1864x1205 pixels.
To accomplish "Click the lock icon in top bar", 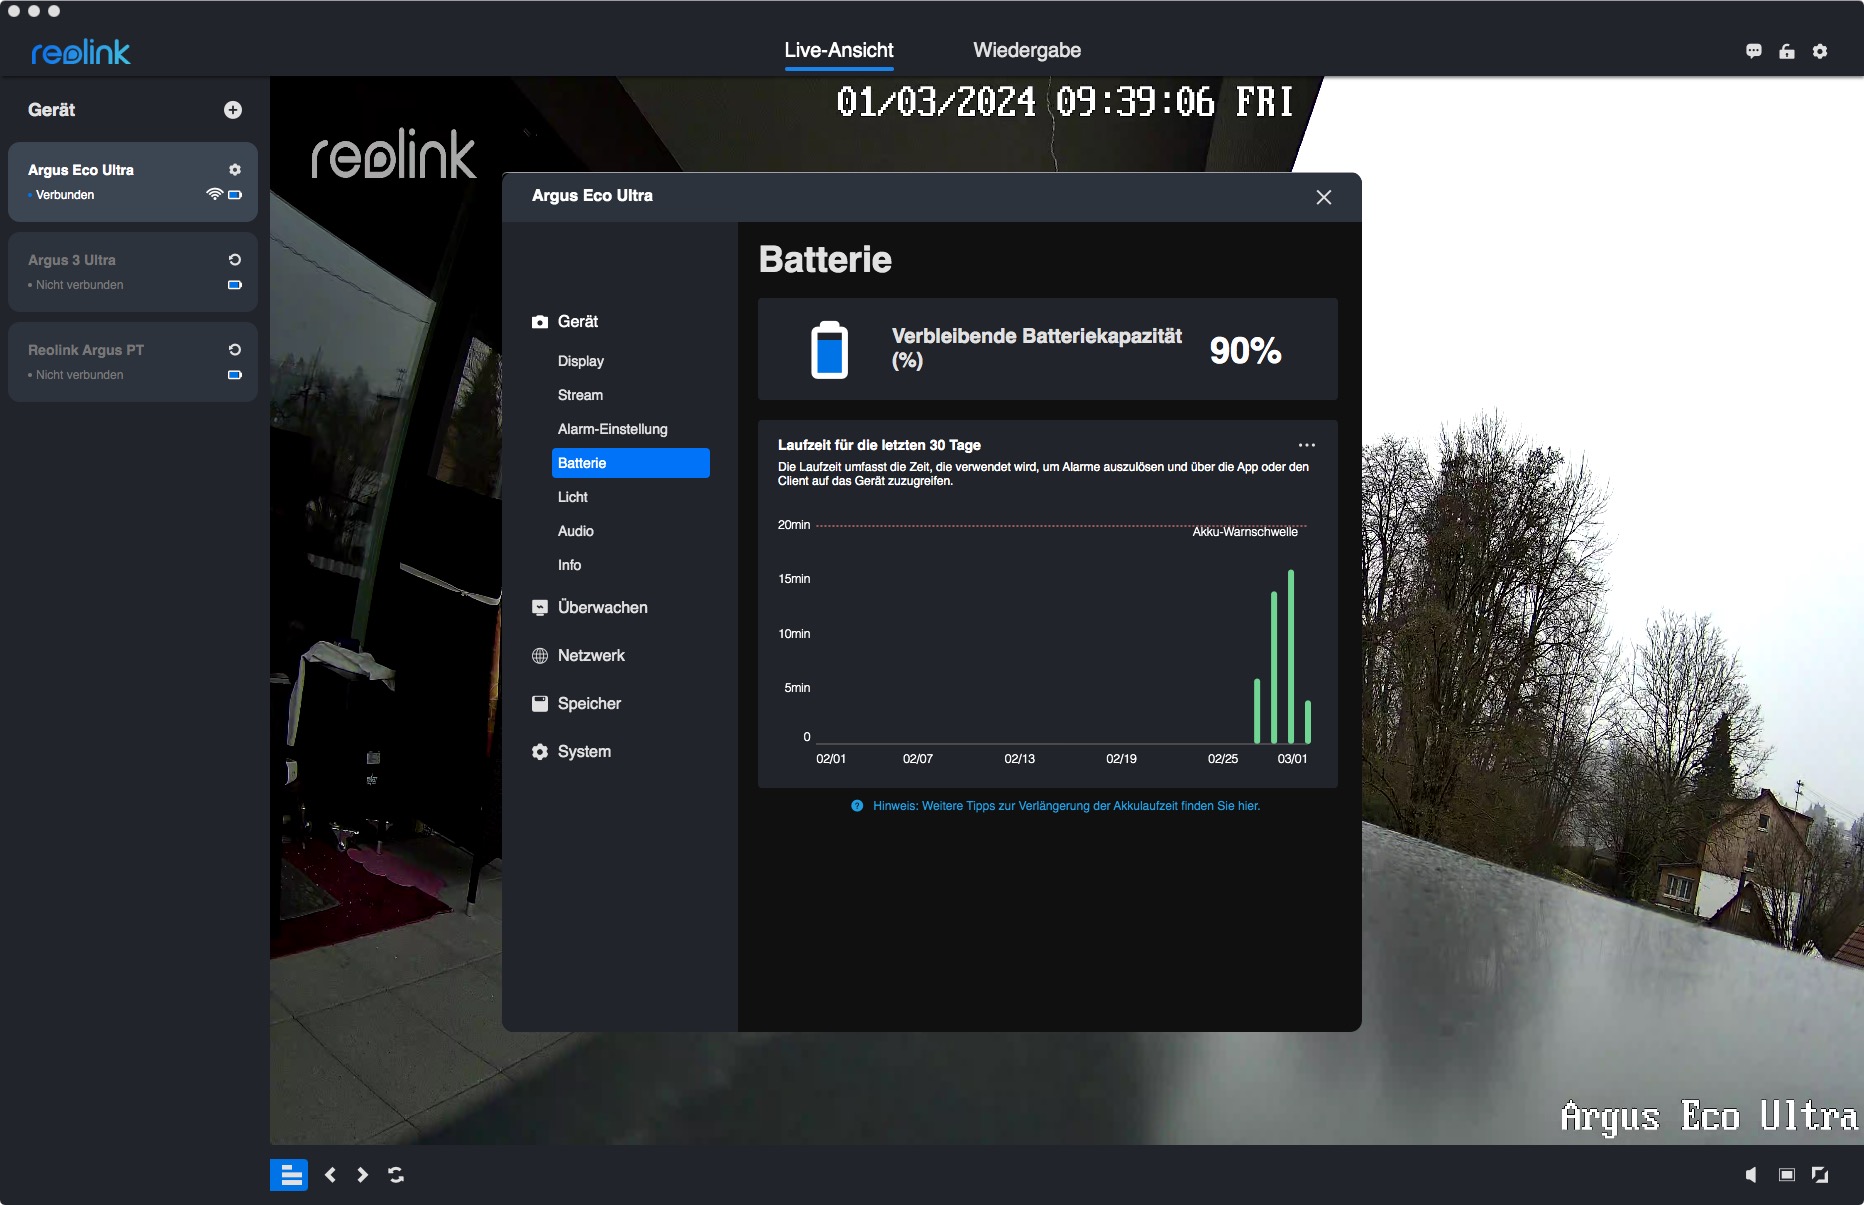I will (x=1787, y=51).
